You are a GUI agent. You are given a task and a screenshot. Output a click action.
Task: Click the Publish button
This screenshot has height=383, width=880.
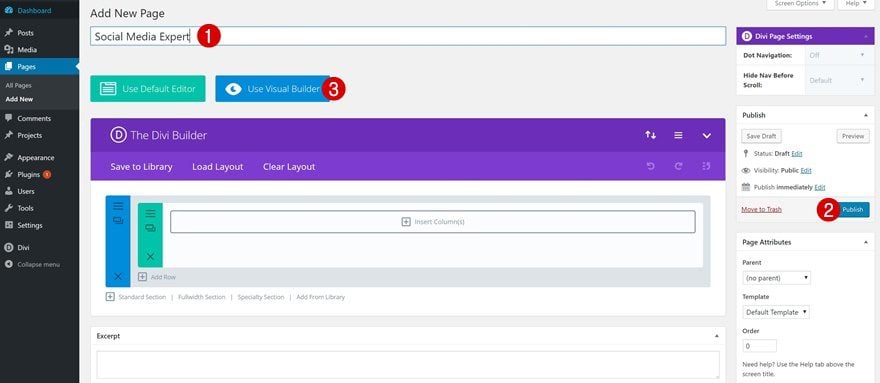[853, 209]
